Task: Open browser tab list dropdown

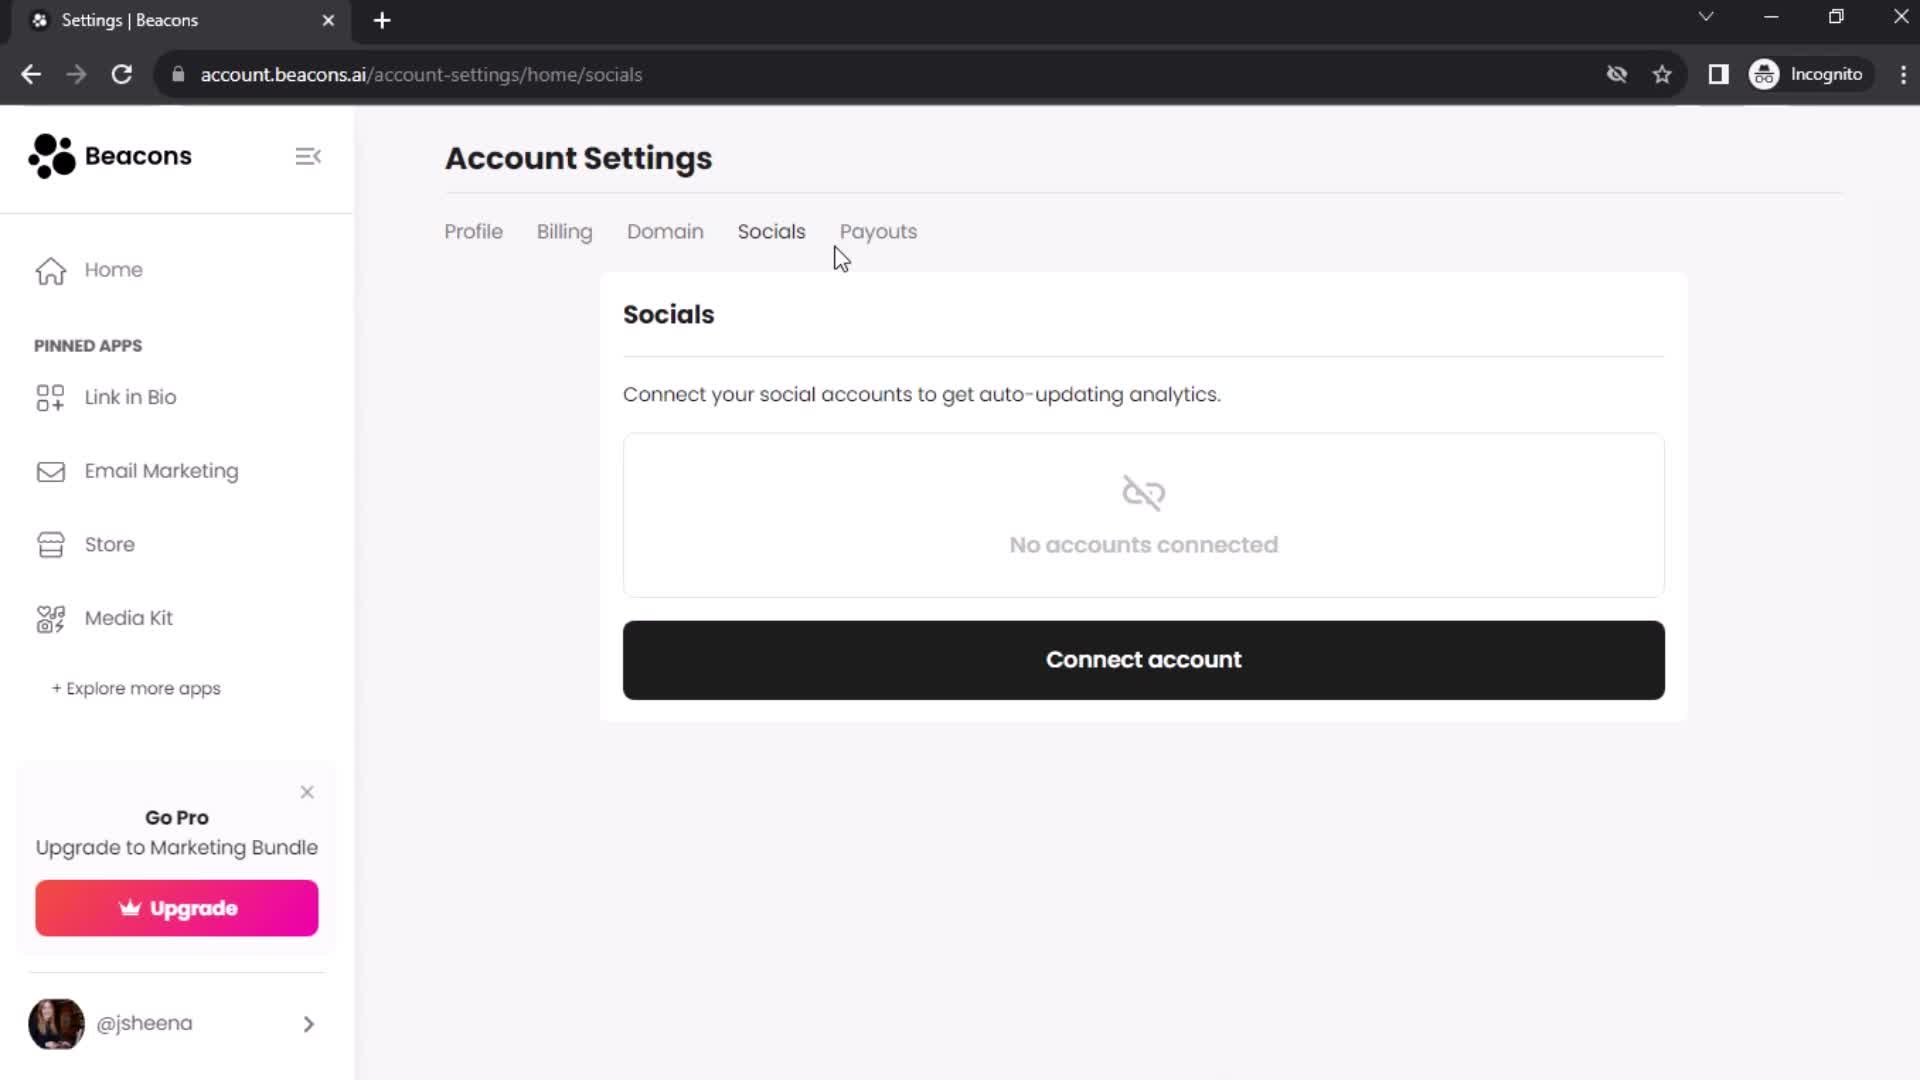Action: pyautogui.click(x=1705, y=18)
